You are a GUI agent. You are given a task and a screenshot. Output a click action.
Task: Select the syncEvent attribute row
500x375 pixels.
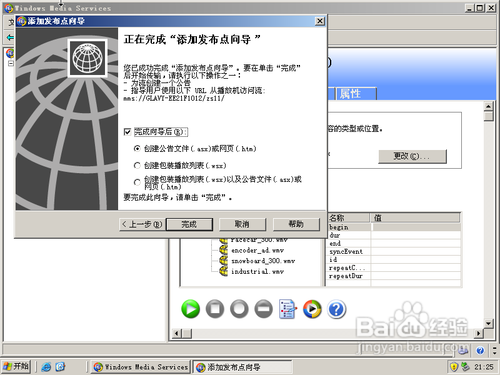pyautogui.click(x=394, y=252)
